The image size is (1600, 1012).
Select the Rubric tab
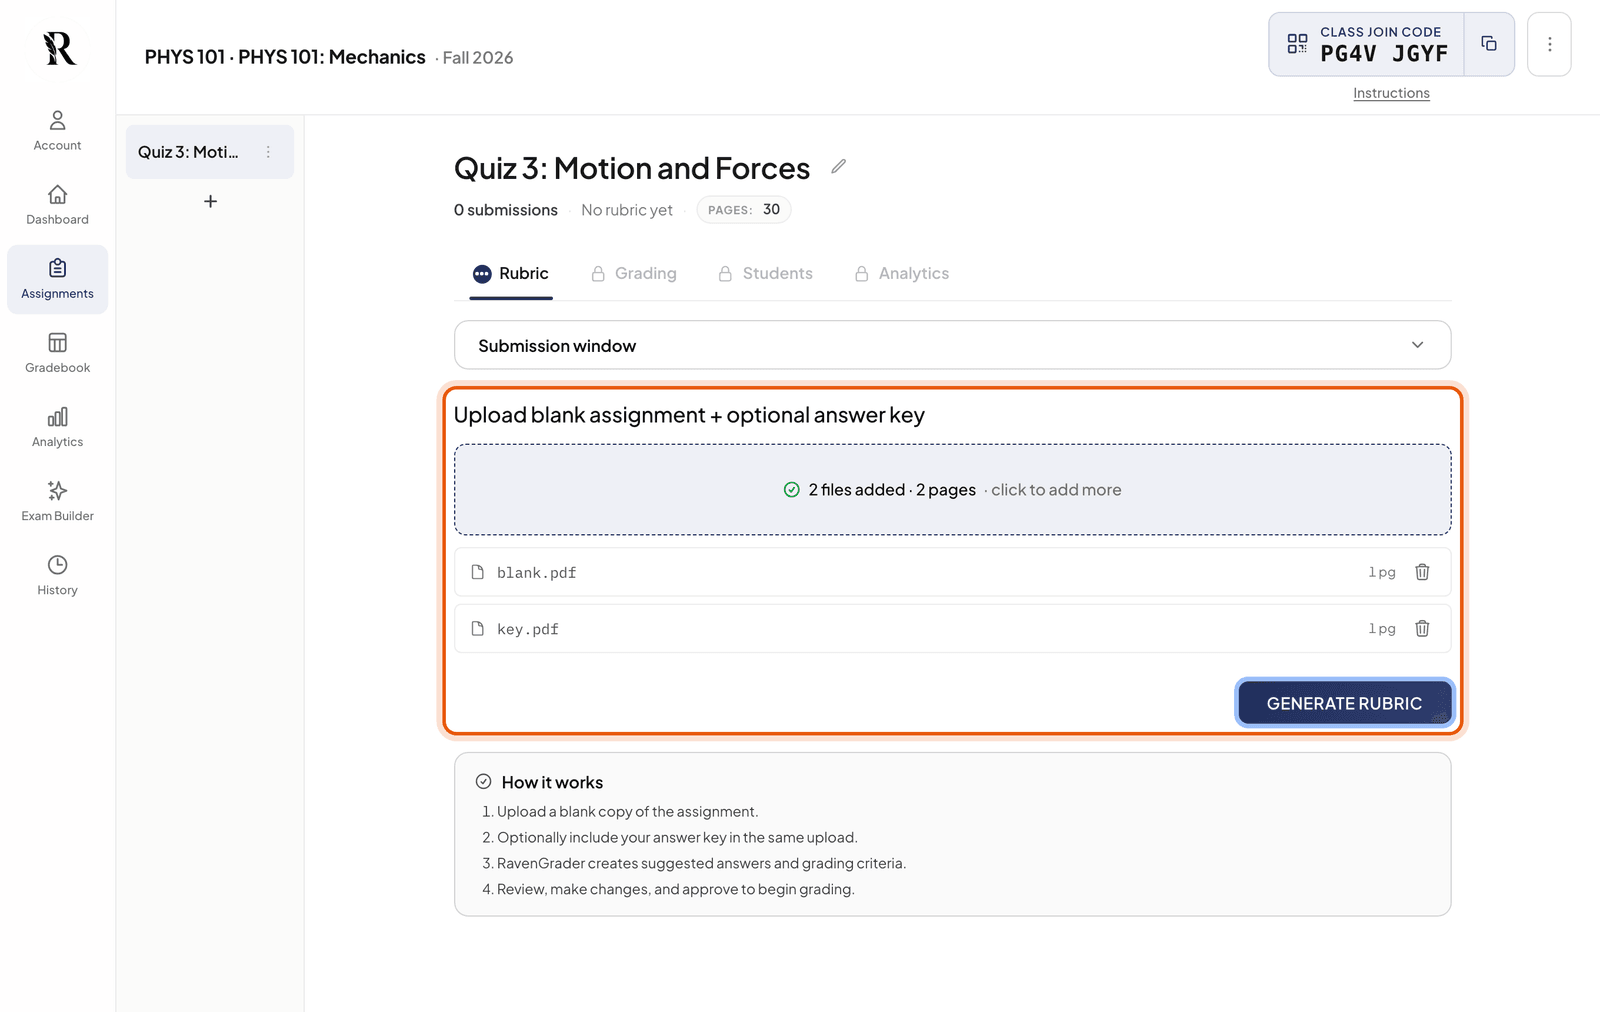click(x=511, y=274)
